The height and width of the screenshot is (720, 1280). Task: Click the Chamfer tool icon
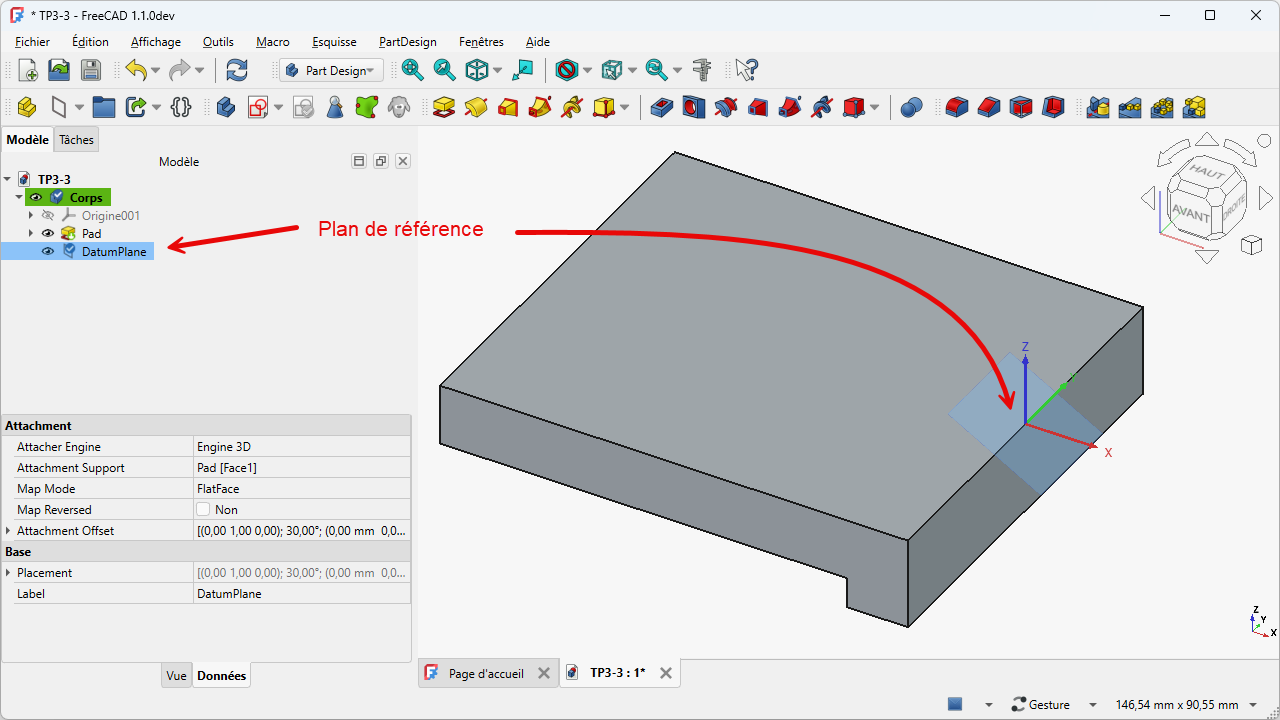point(989,107)
